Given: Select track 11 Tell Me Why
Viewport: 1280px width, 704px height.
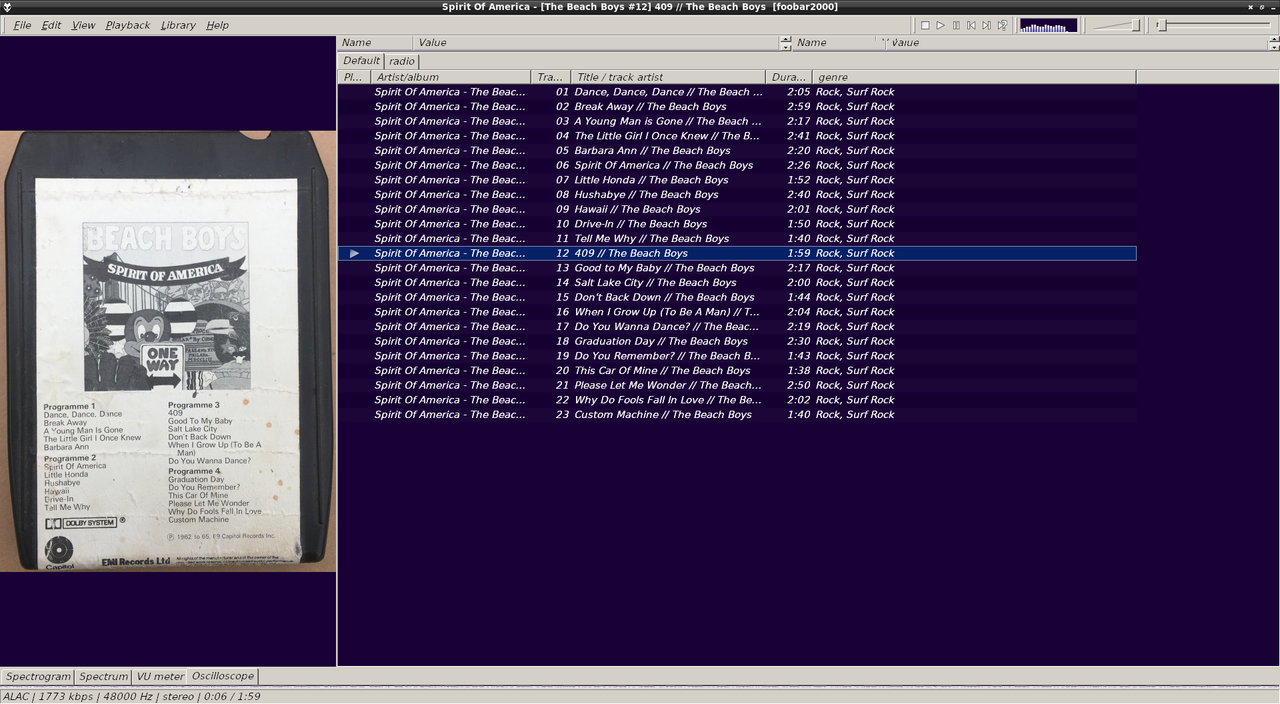Looking at the screenshot, I should click(x=737, y=239).
